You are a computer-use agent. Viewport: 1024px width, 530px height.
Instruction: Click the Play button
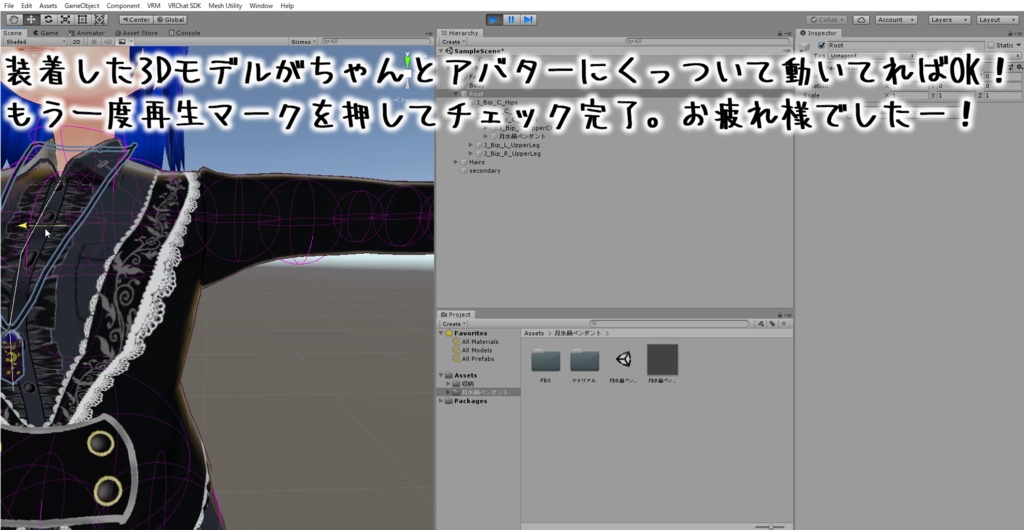pyautogui.click(x=494, y=20)
